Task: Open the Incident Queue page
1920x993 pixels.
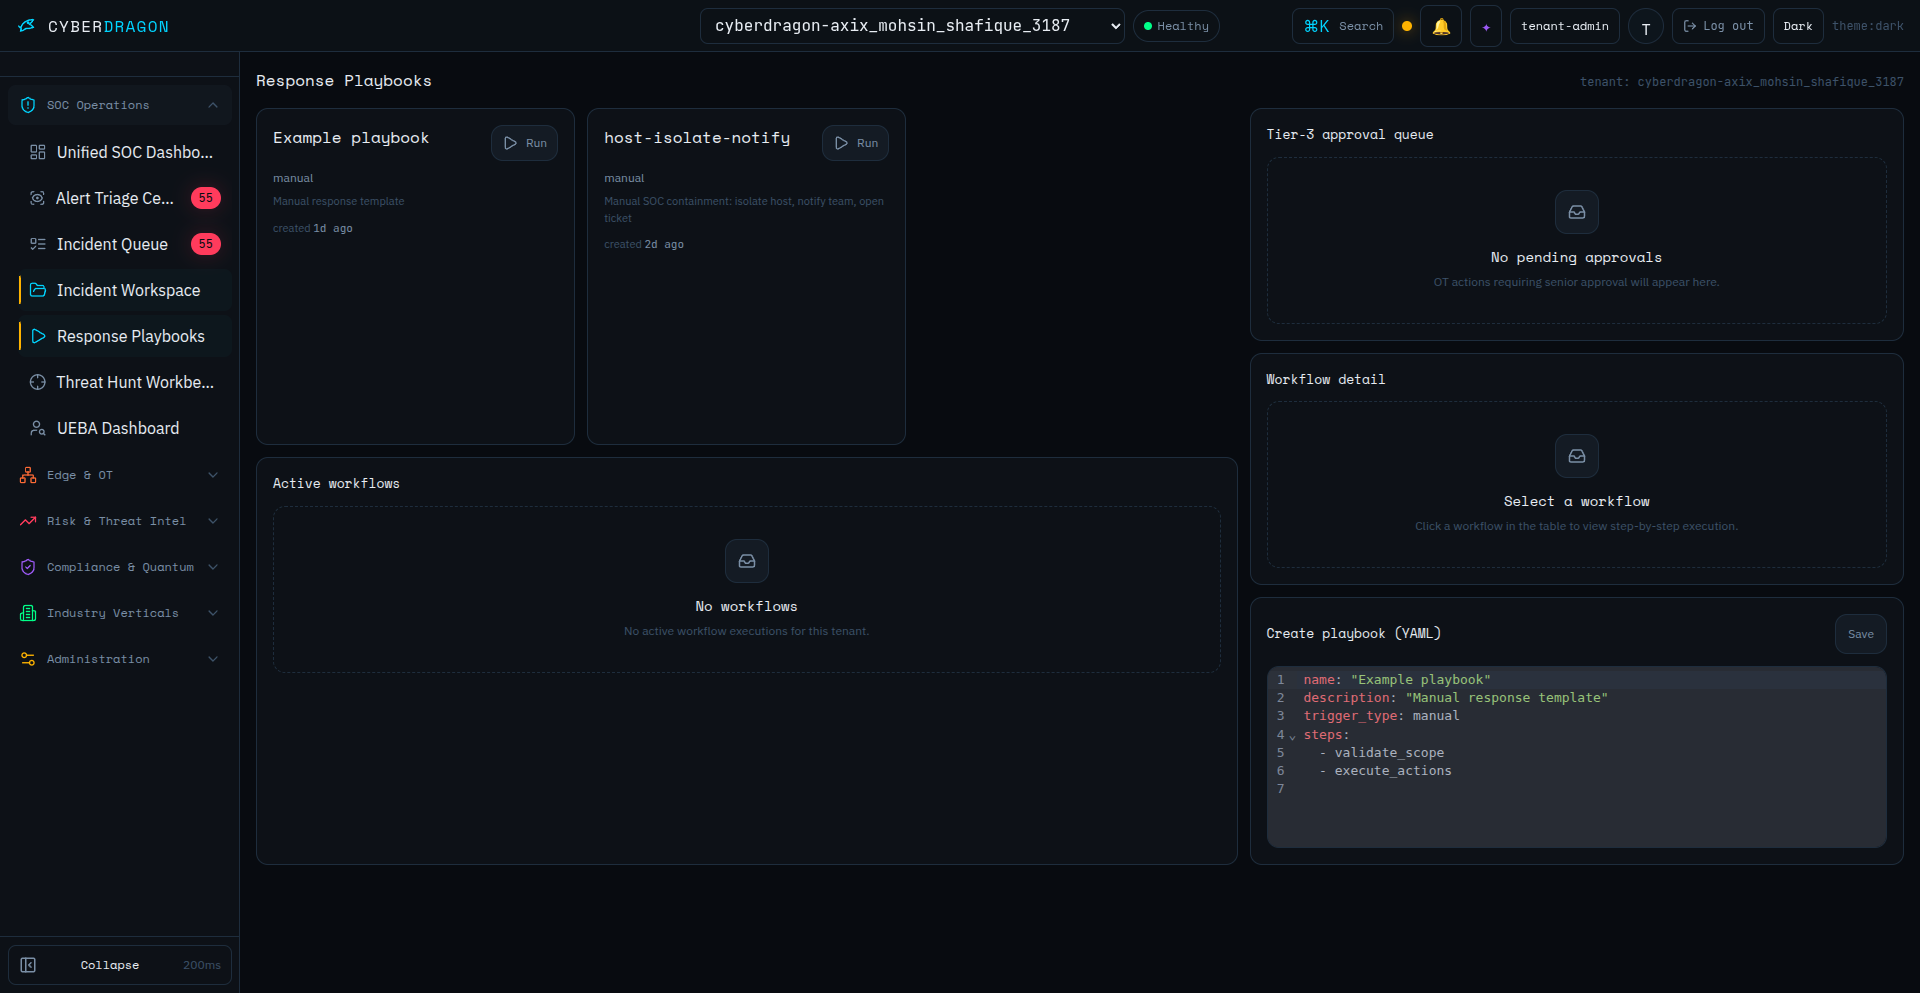Action: click(125, 244)
